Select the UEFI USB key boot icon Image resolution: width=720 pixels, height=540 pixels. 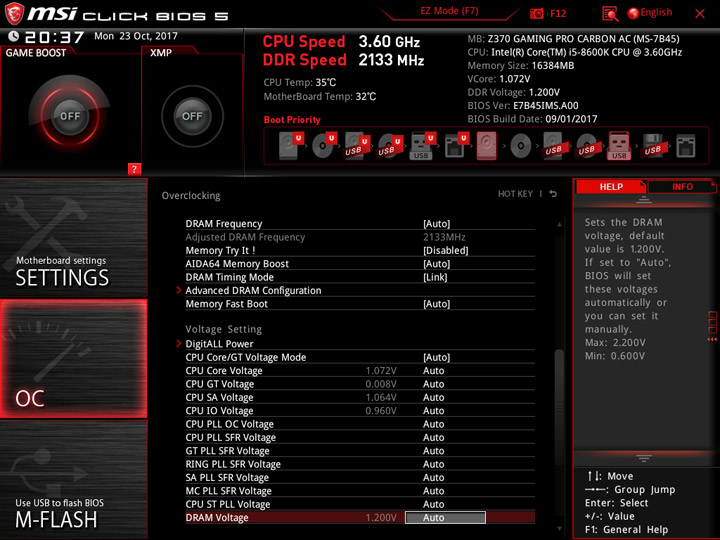pos(423,146)
